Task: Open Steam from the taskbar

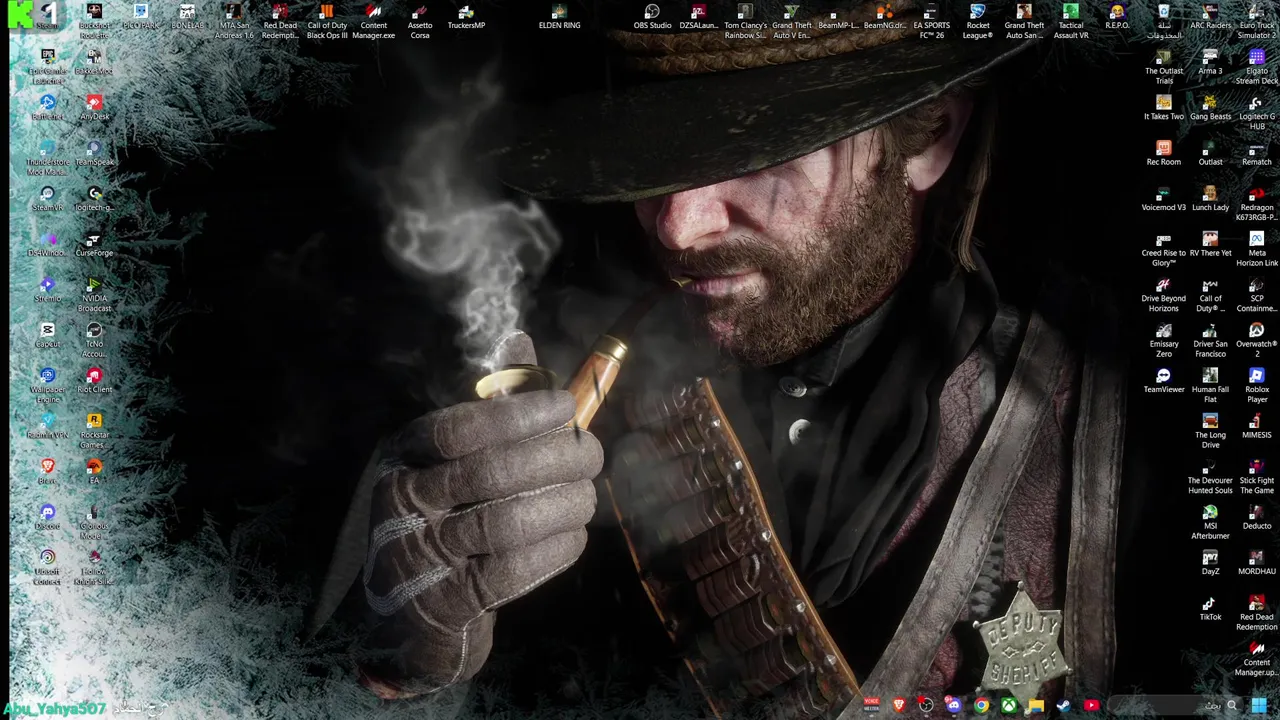Action: point(1064,706)
